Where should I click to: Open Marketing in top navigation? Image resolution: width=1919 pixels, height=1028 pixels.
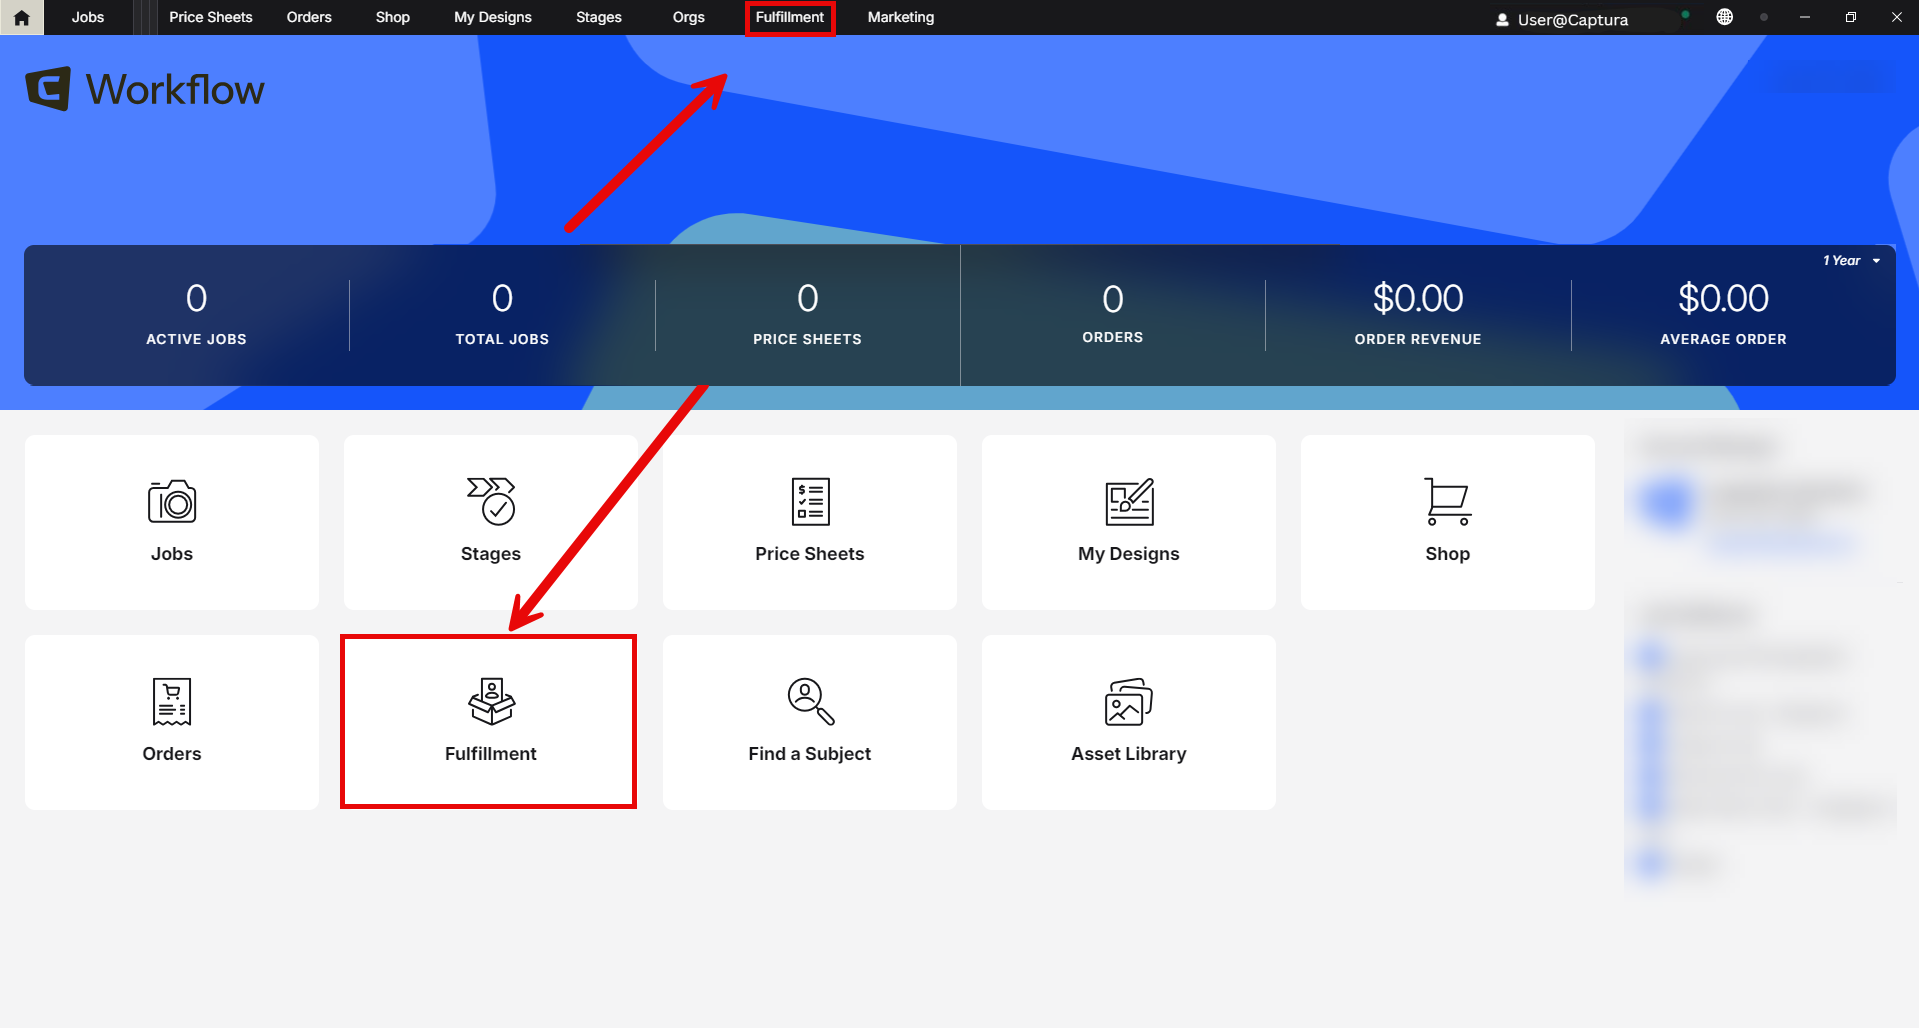[x=901, y=17]
